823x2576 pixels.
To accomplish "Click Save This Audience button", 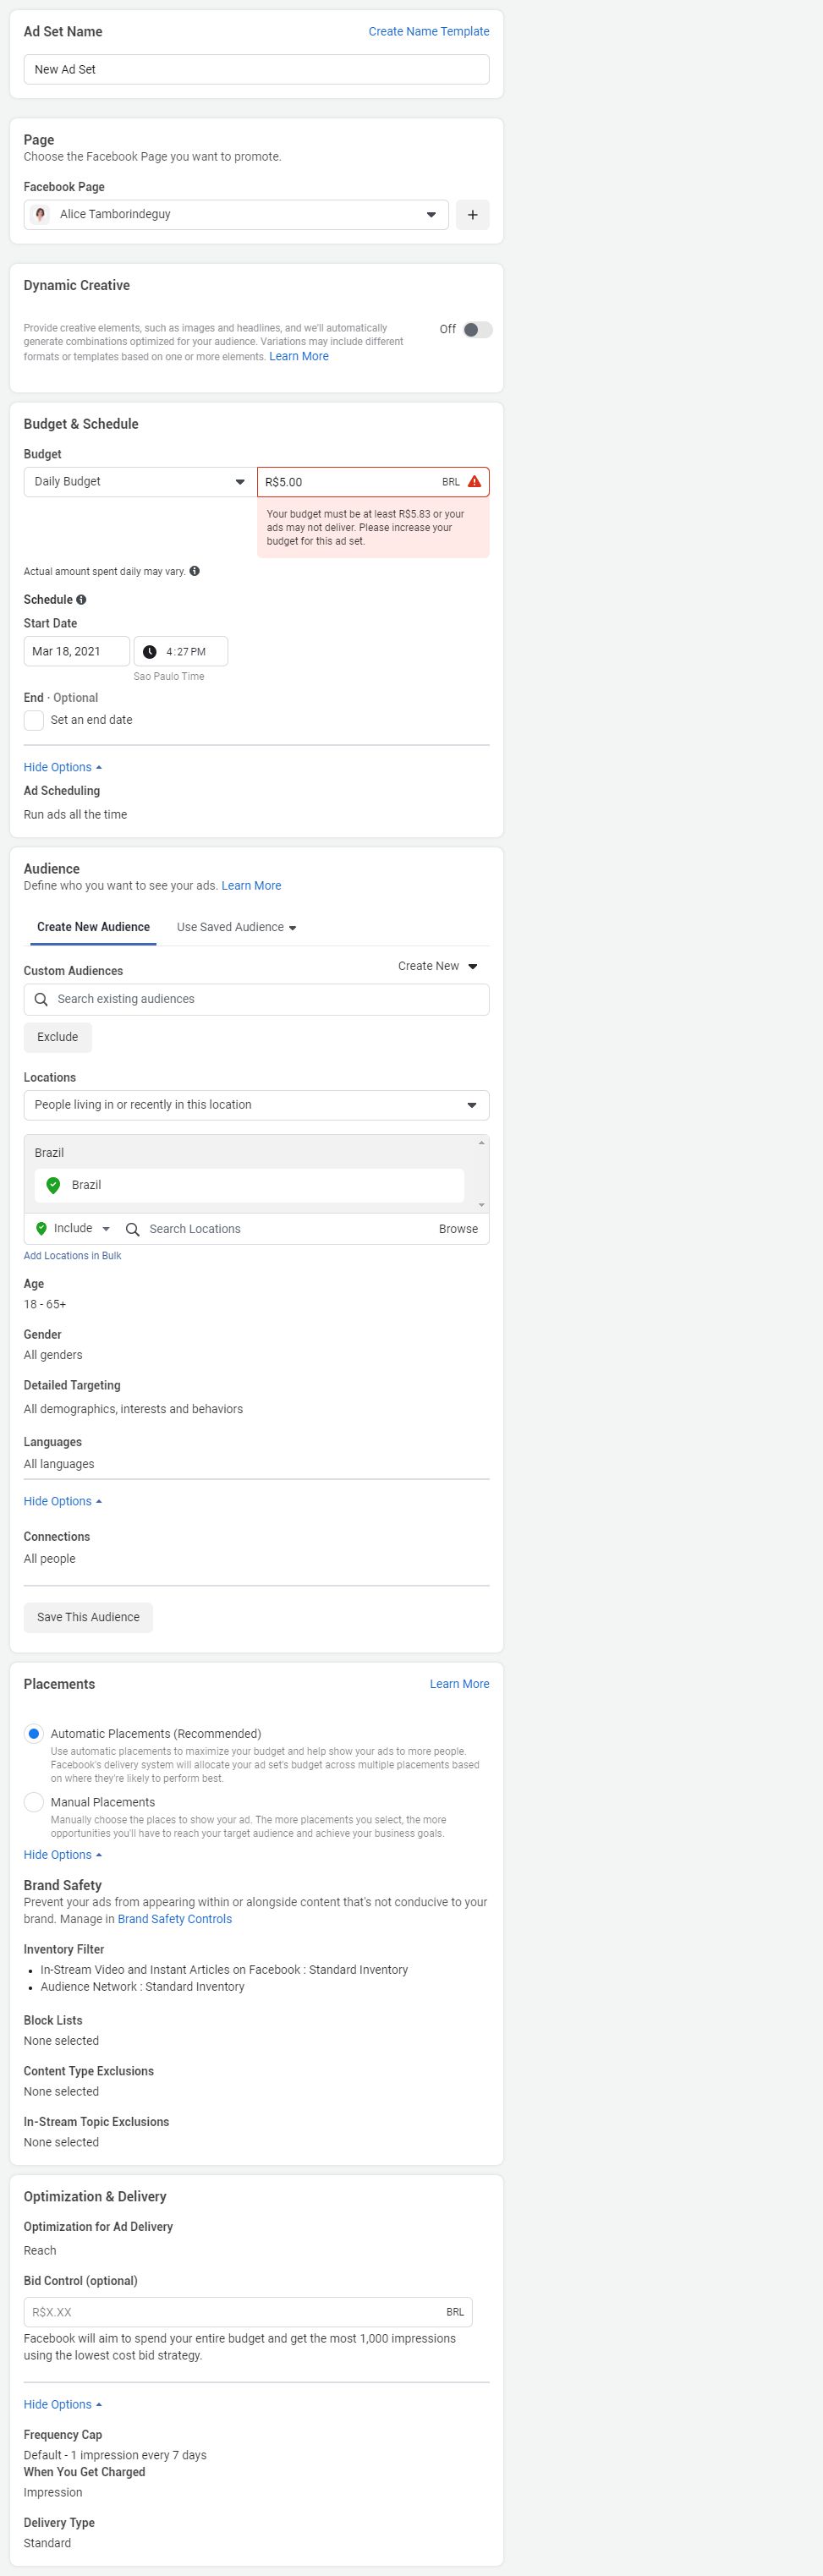I will click(88, 1617).
